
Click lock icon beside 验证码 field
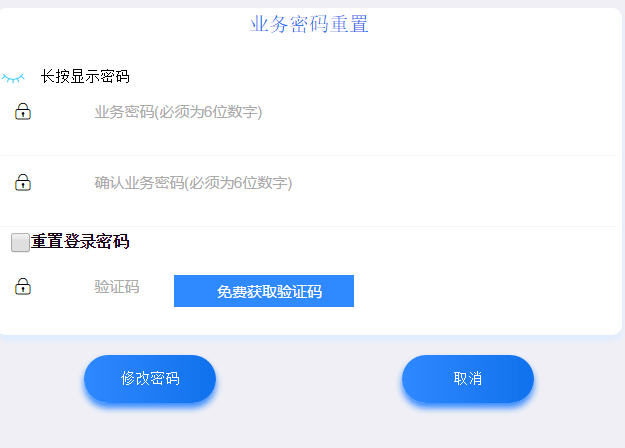(x=23, y=288)
